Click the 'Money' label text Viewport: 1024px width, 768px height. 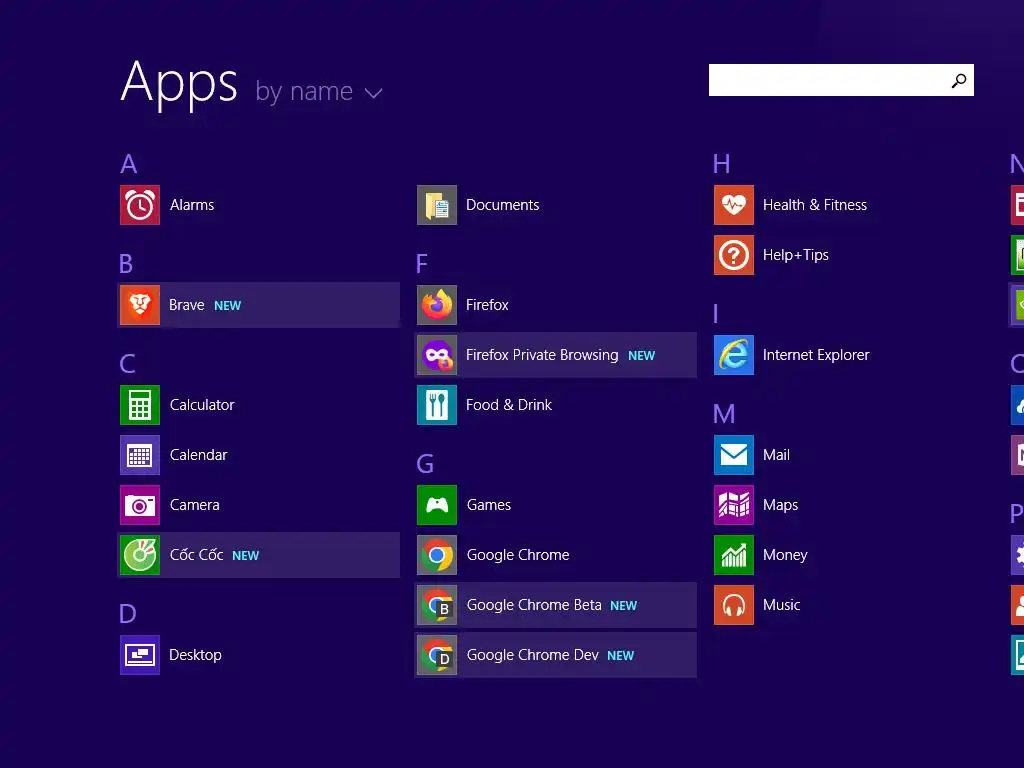point(785,555)
